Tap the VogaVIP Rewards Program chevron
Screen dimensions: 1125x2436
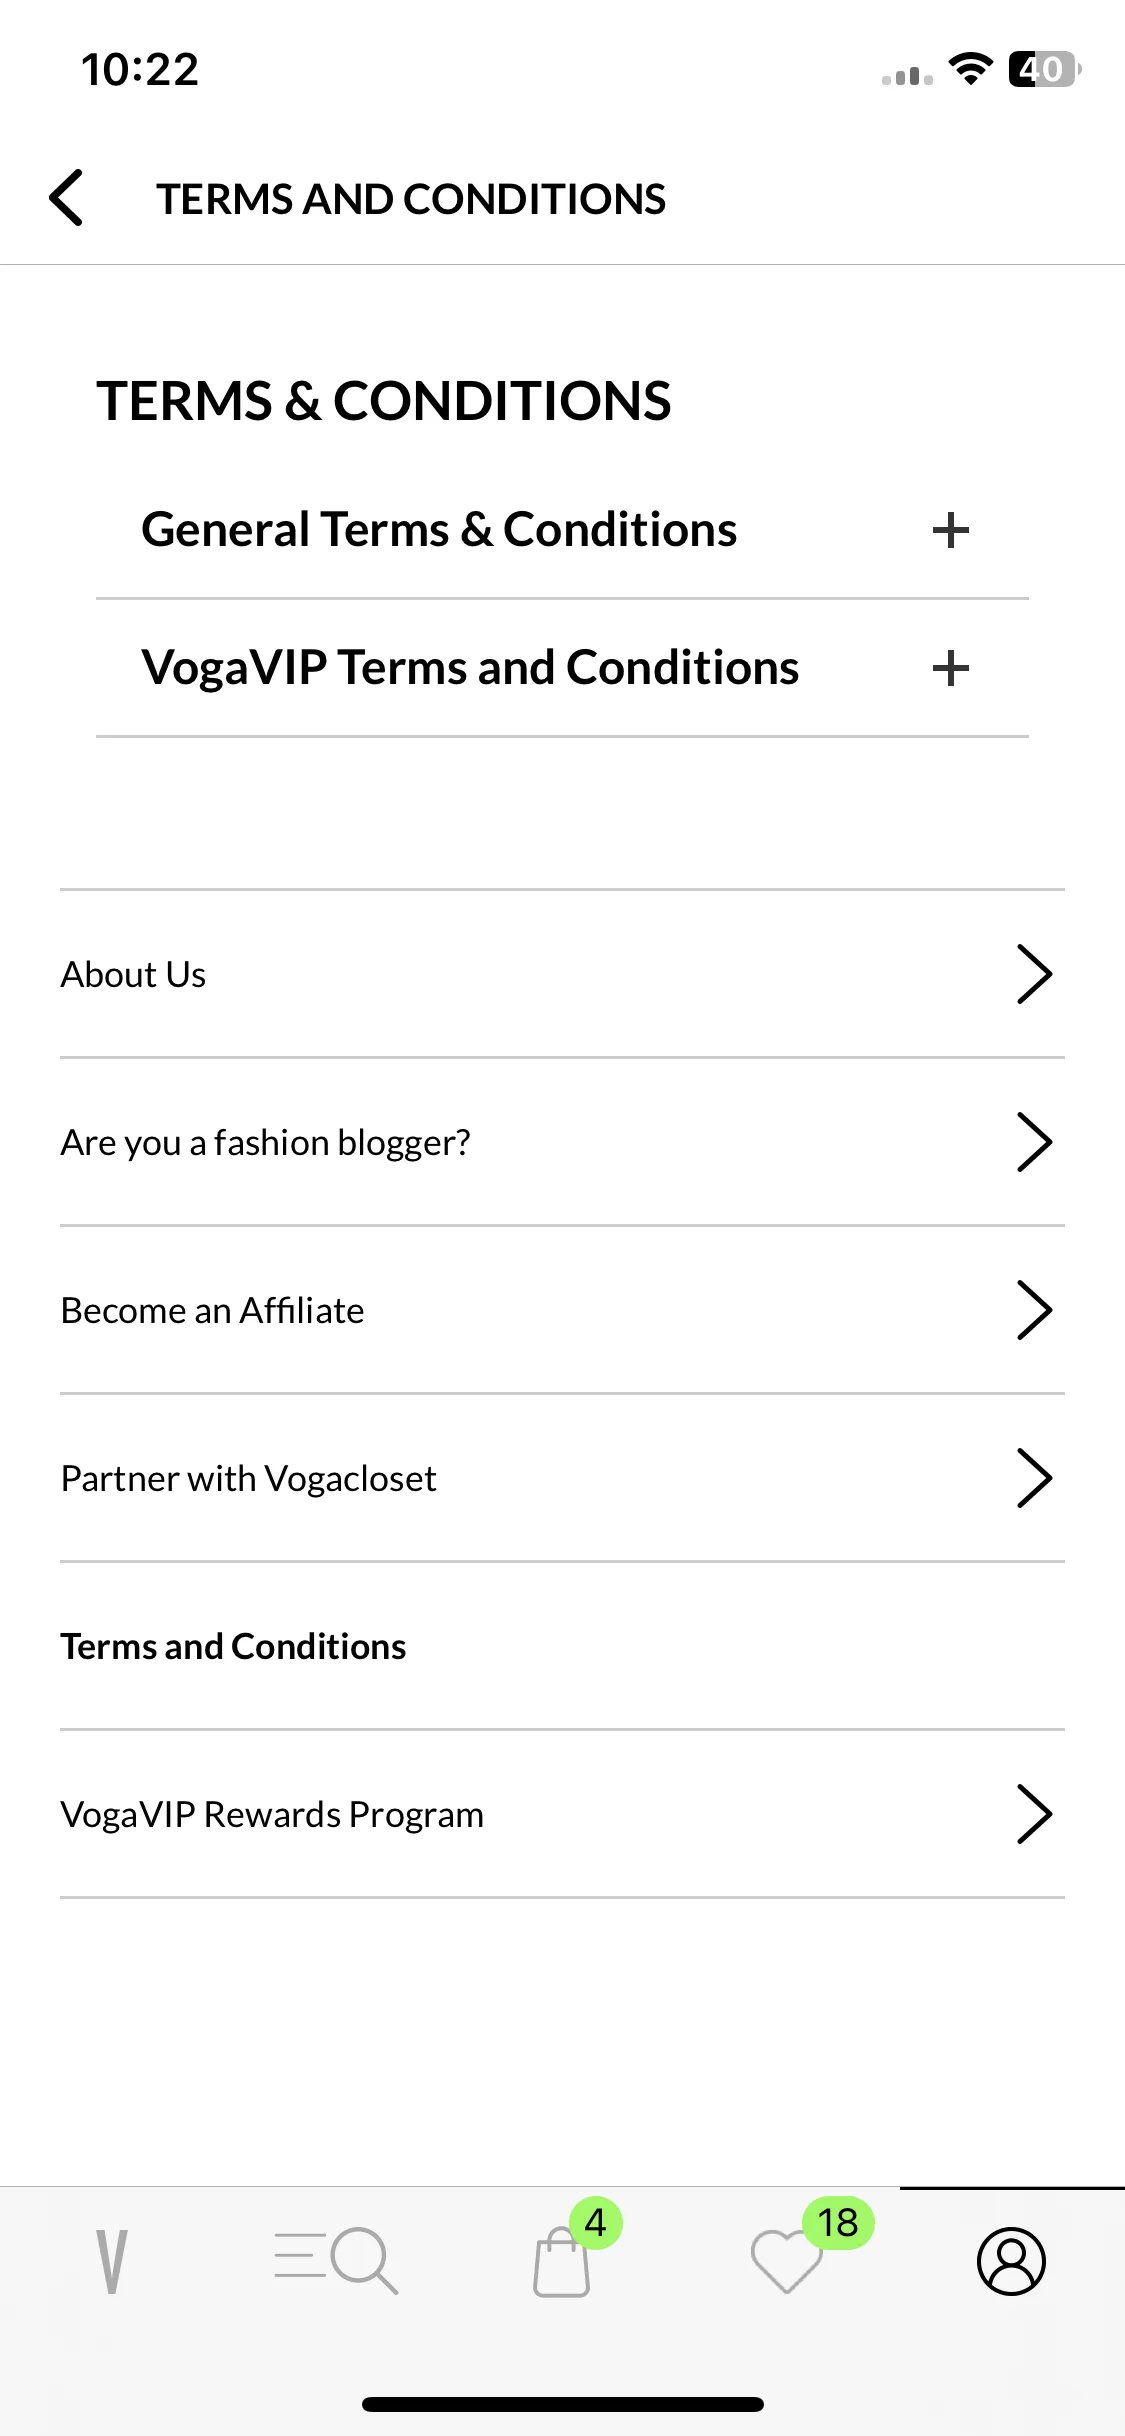(x=1035, y=1814)
